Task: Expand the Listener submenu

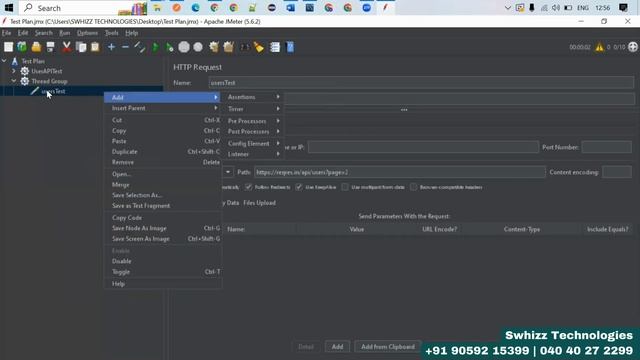Action: click(x=253, y=154)
